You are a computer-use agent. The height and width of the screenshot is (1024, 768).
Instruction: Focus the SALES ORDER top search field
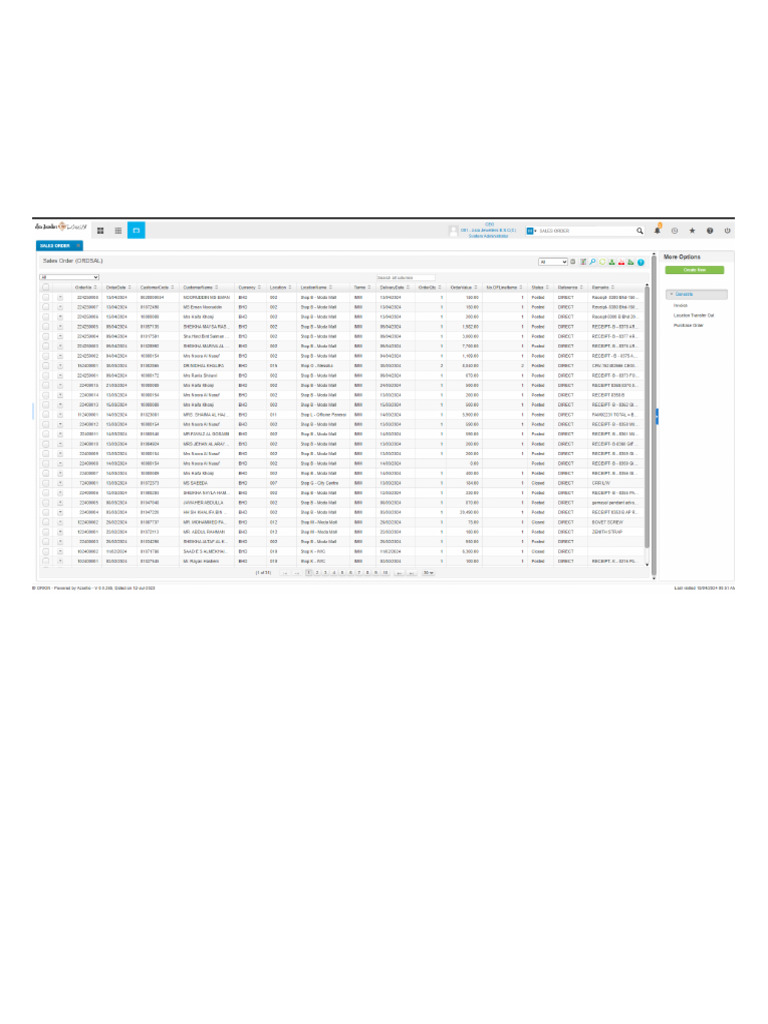coord(586,231)
